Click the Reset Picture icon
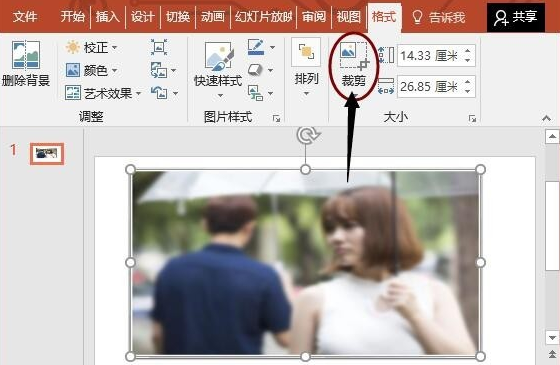Screen dimensions: 560x365 159,93
